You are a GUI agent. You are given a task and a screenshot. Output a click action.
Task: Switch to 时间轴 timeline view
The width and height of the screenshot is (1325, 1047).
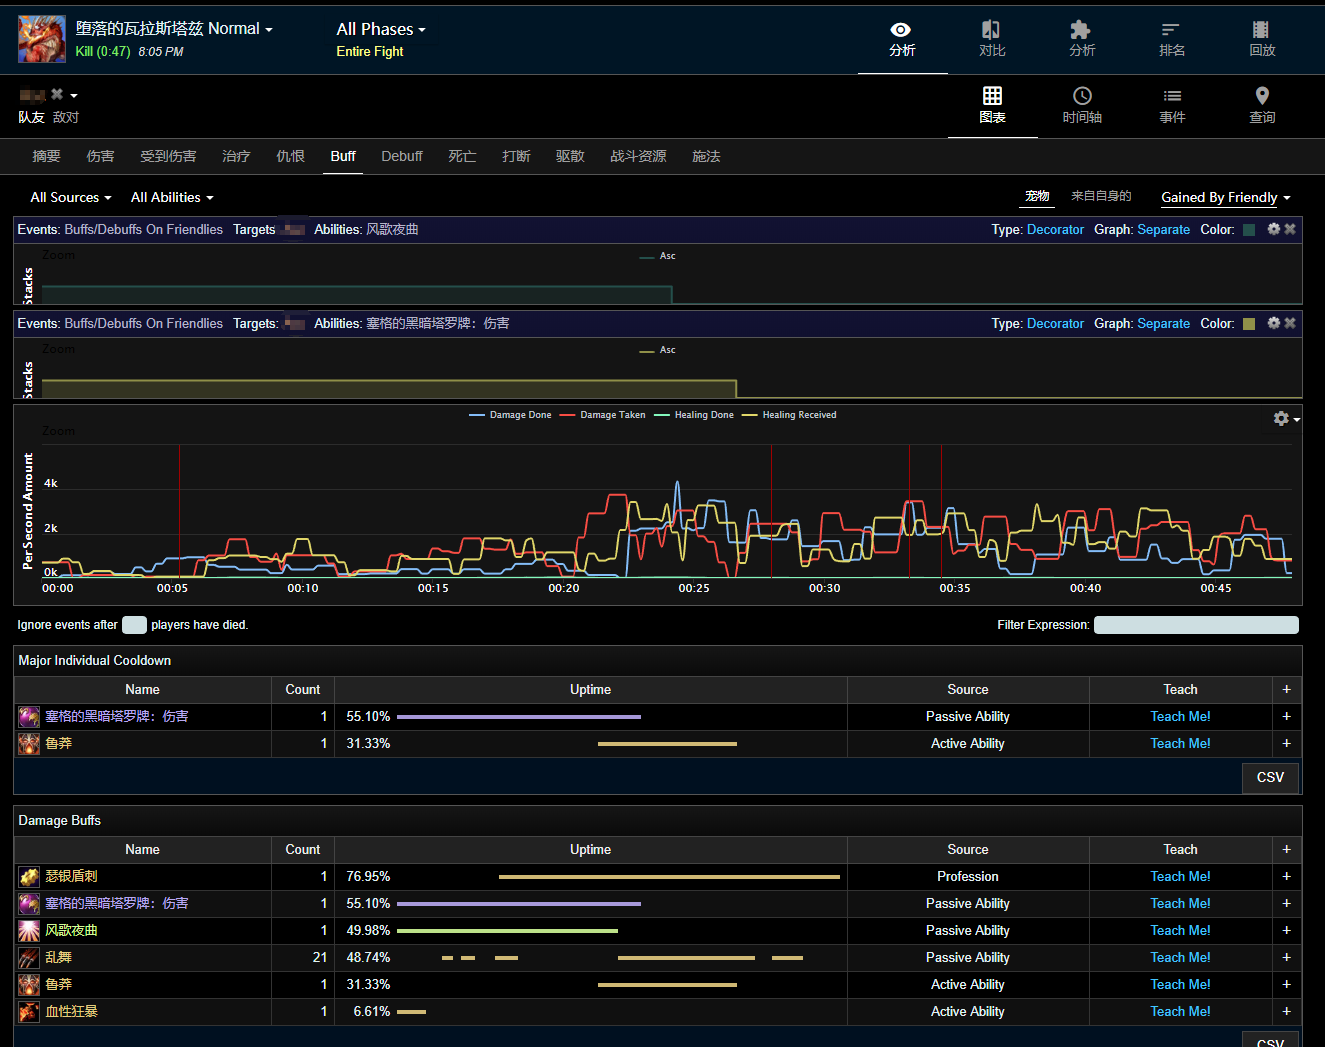tap(1082, 105)
